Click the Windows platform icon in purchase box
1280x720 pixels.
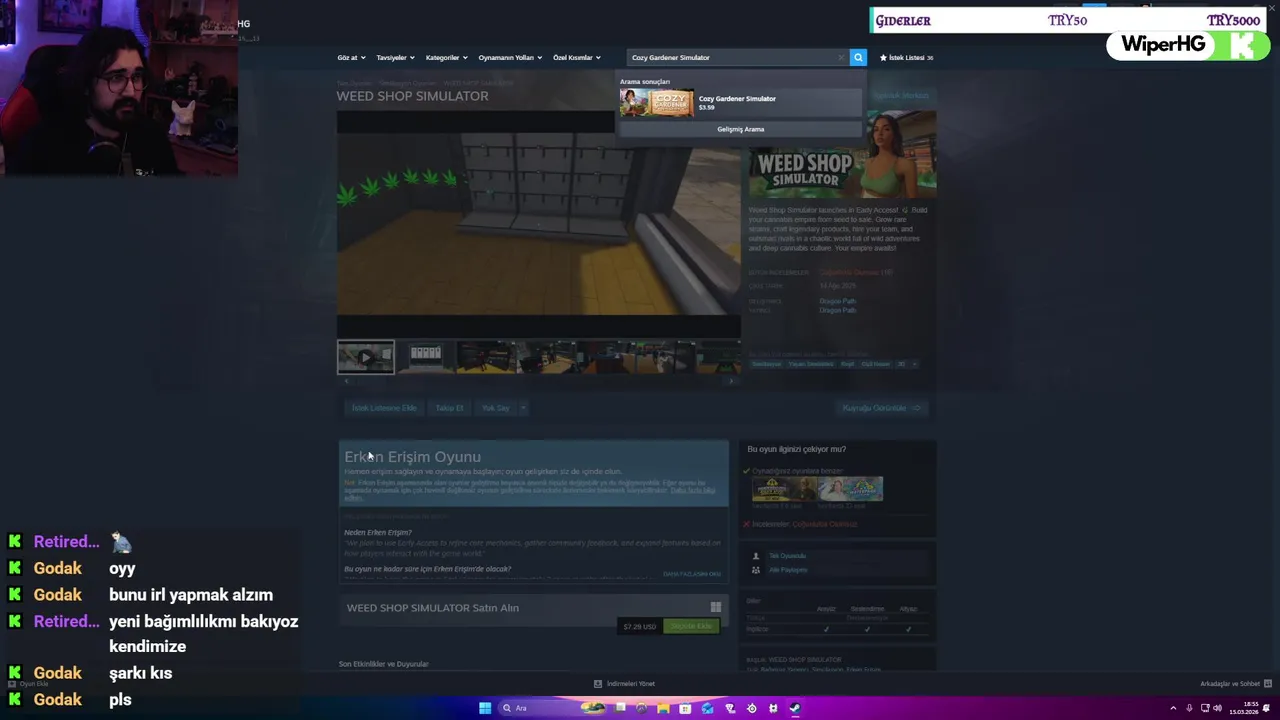715,607
